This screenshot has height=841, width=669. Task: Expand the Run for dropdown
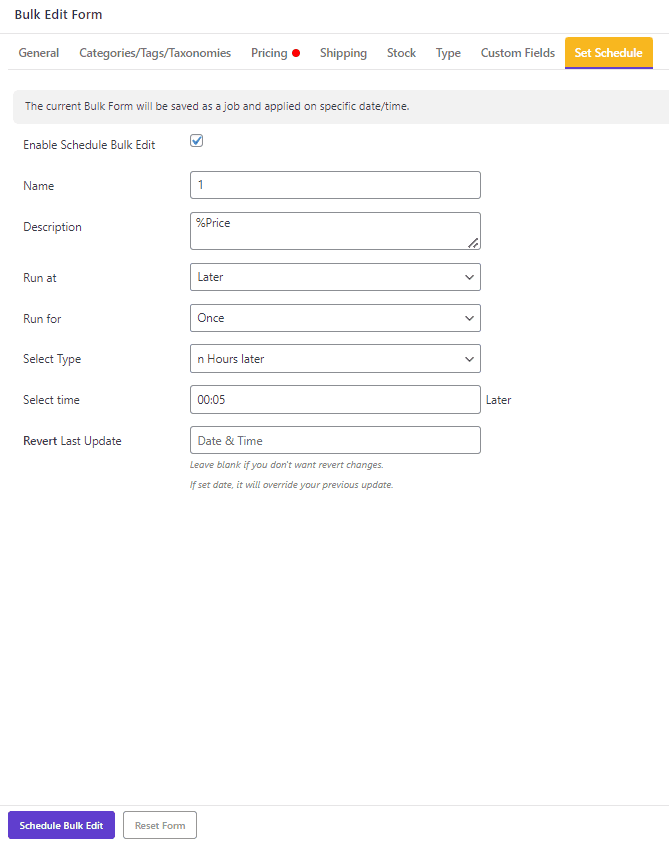click(x=335, y=318)
